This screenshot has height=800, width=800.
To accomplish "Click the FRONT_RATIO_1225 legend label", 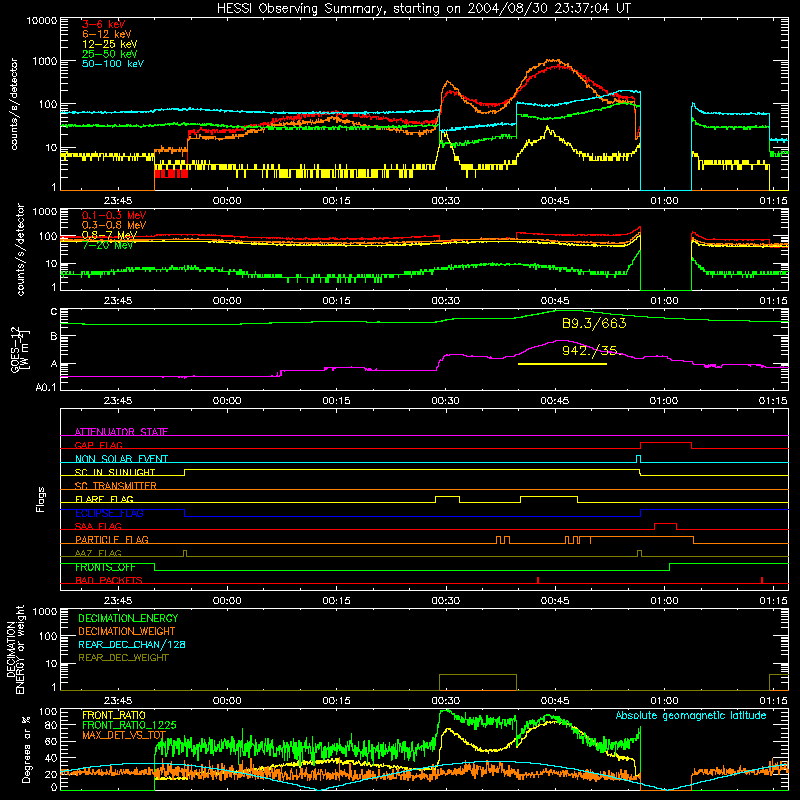I will 129,725.
